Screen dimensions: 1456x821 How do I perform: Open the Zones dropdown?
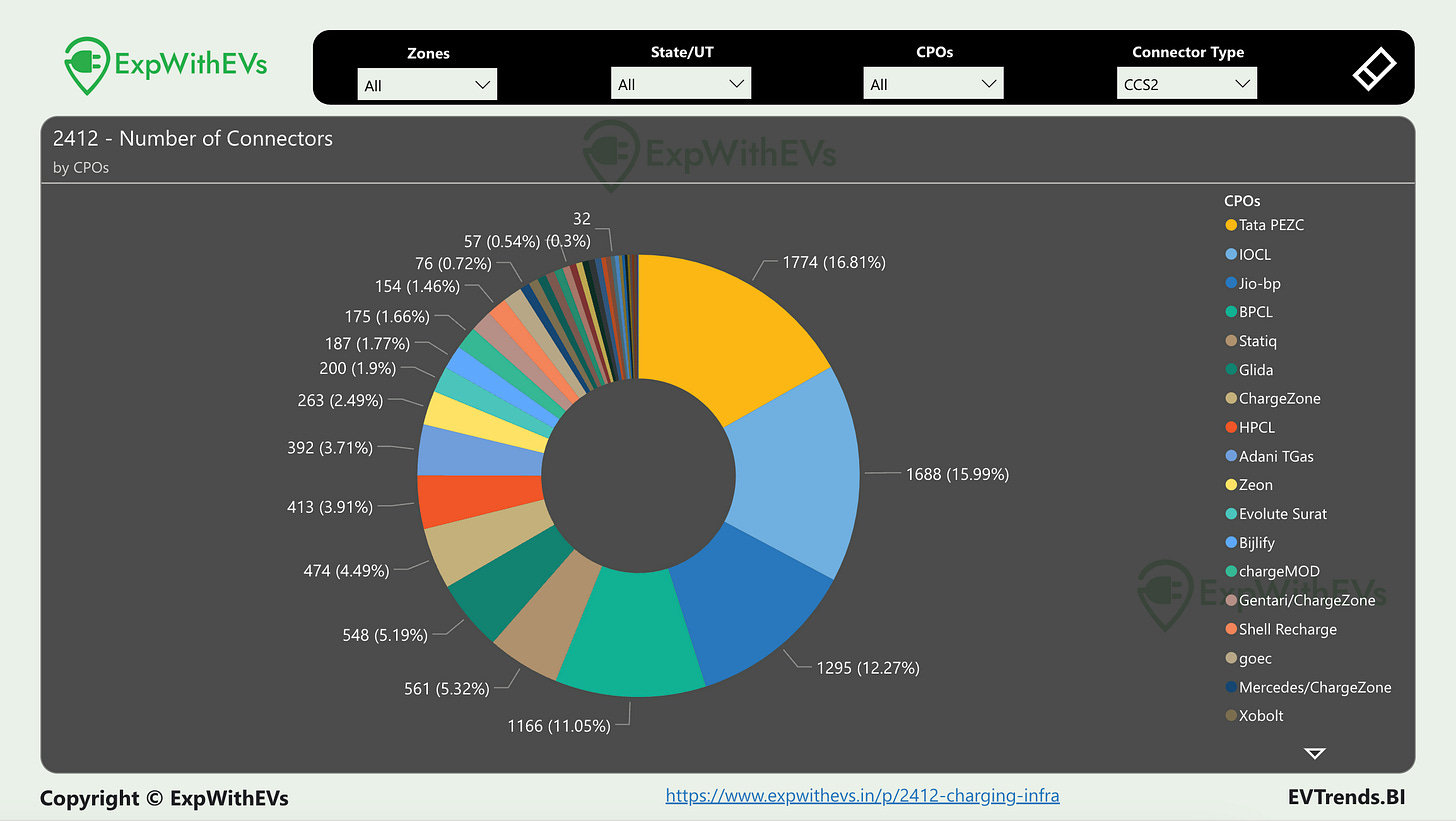427,85
